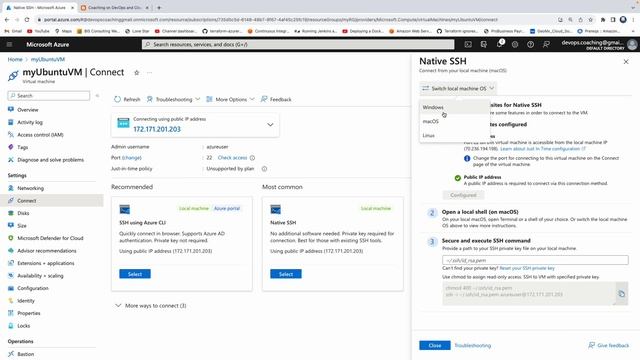Viewport: 640px width, 360px height.
Task: Select SSH using Azure CLI
Action: (135, 274)
